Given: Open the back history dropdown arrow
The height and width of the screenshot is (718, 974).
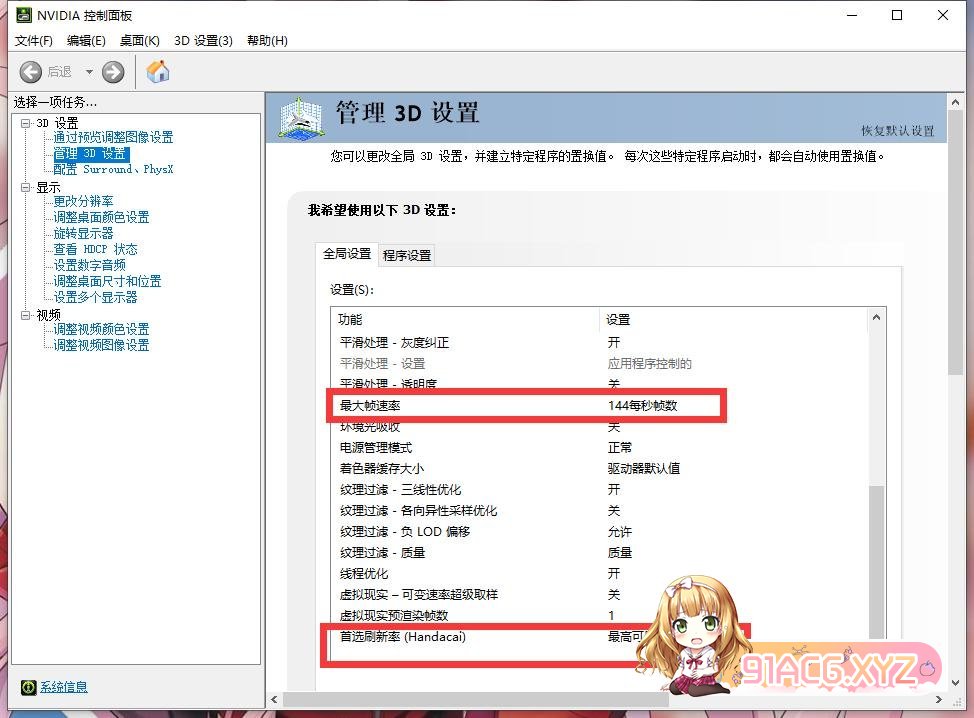Looking at the screenshot, I should [x=88, y=72].
